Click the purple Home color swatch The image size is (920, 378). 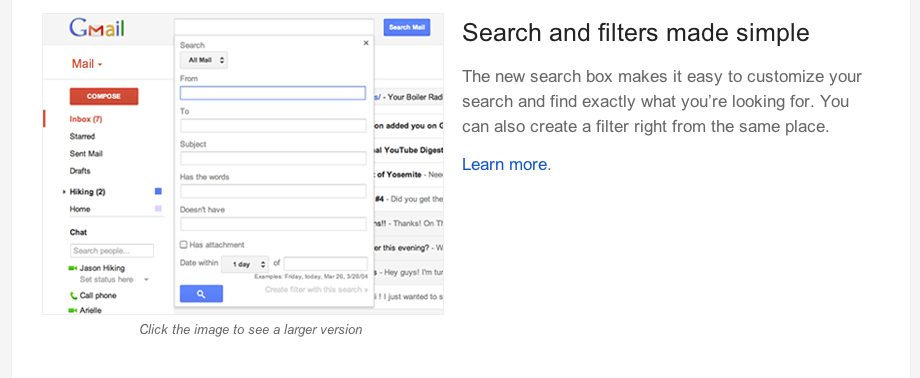tap(158, 208)
